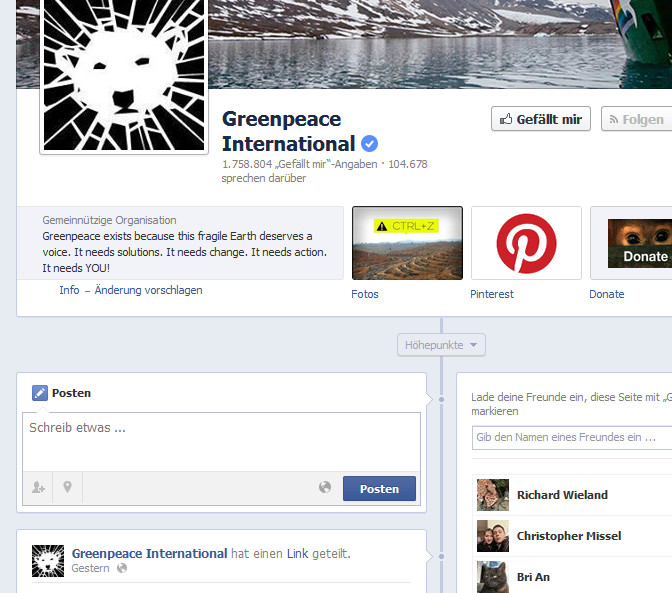Click the name Christopher Missel
672x593 pixels.
(x=569, y=536)
